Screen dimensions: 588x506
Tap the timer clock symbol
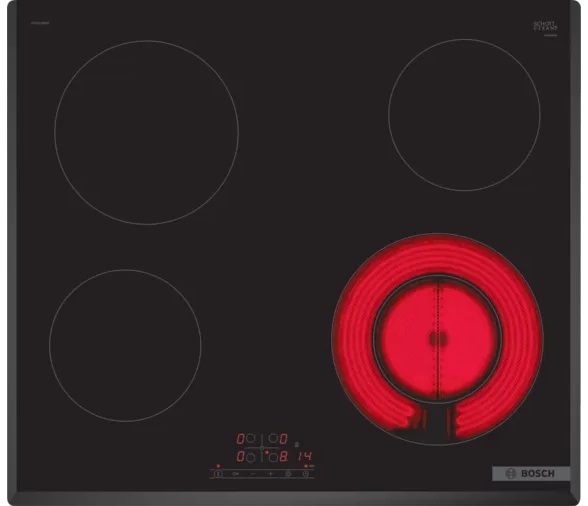(x=306, y=474)
